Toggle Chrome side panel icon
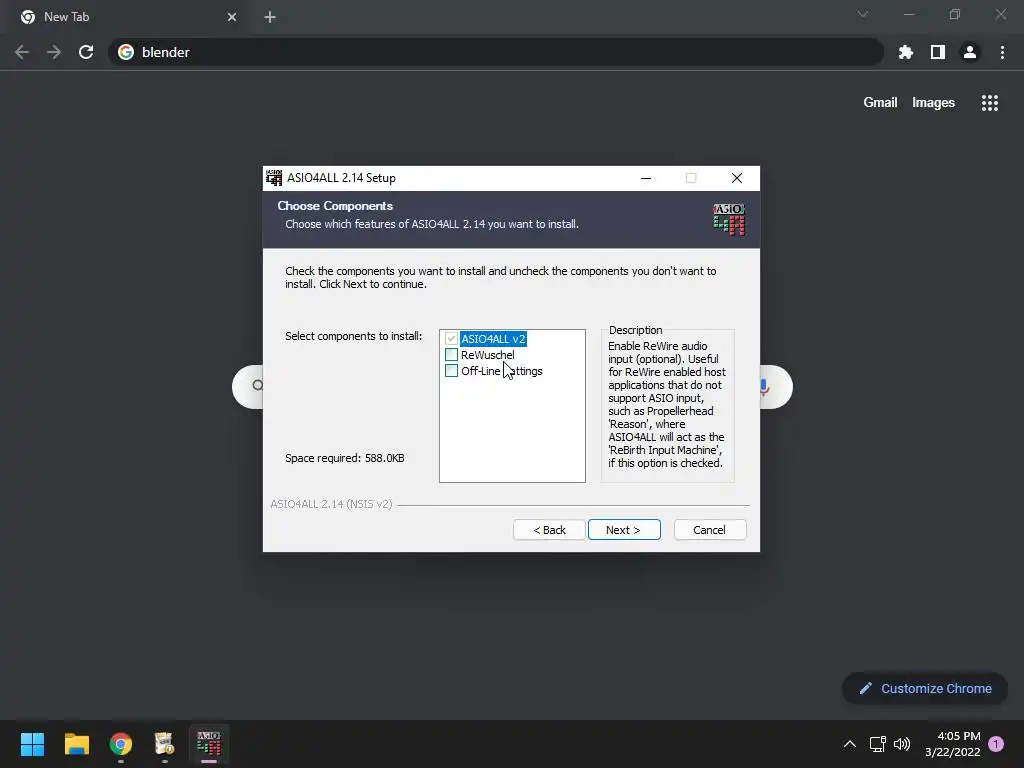 click(x=938, y=52)
